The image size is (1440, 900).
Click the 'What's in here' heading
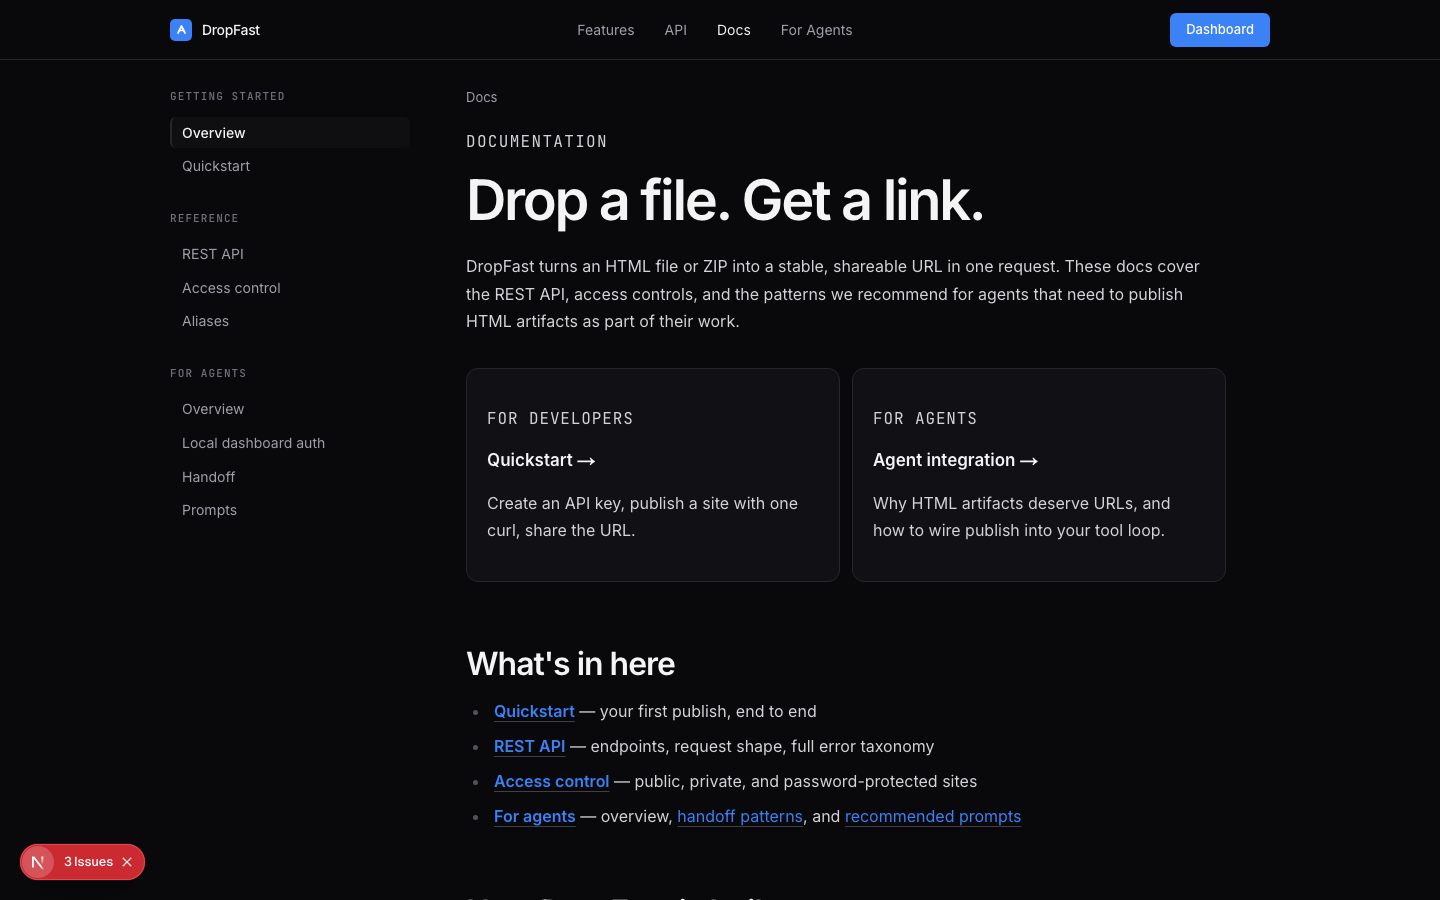(570, 664)
